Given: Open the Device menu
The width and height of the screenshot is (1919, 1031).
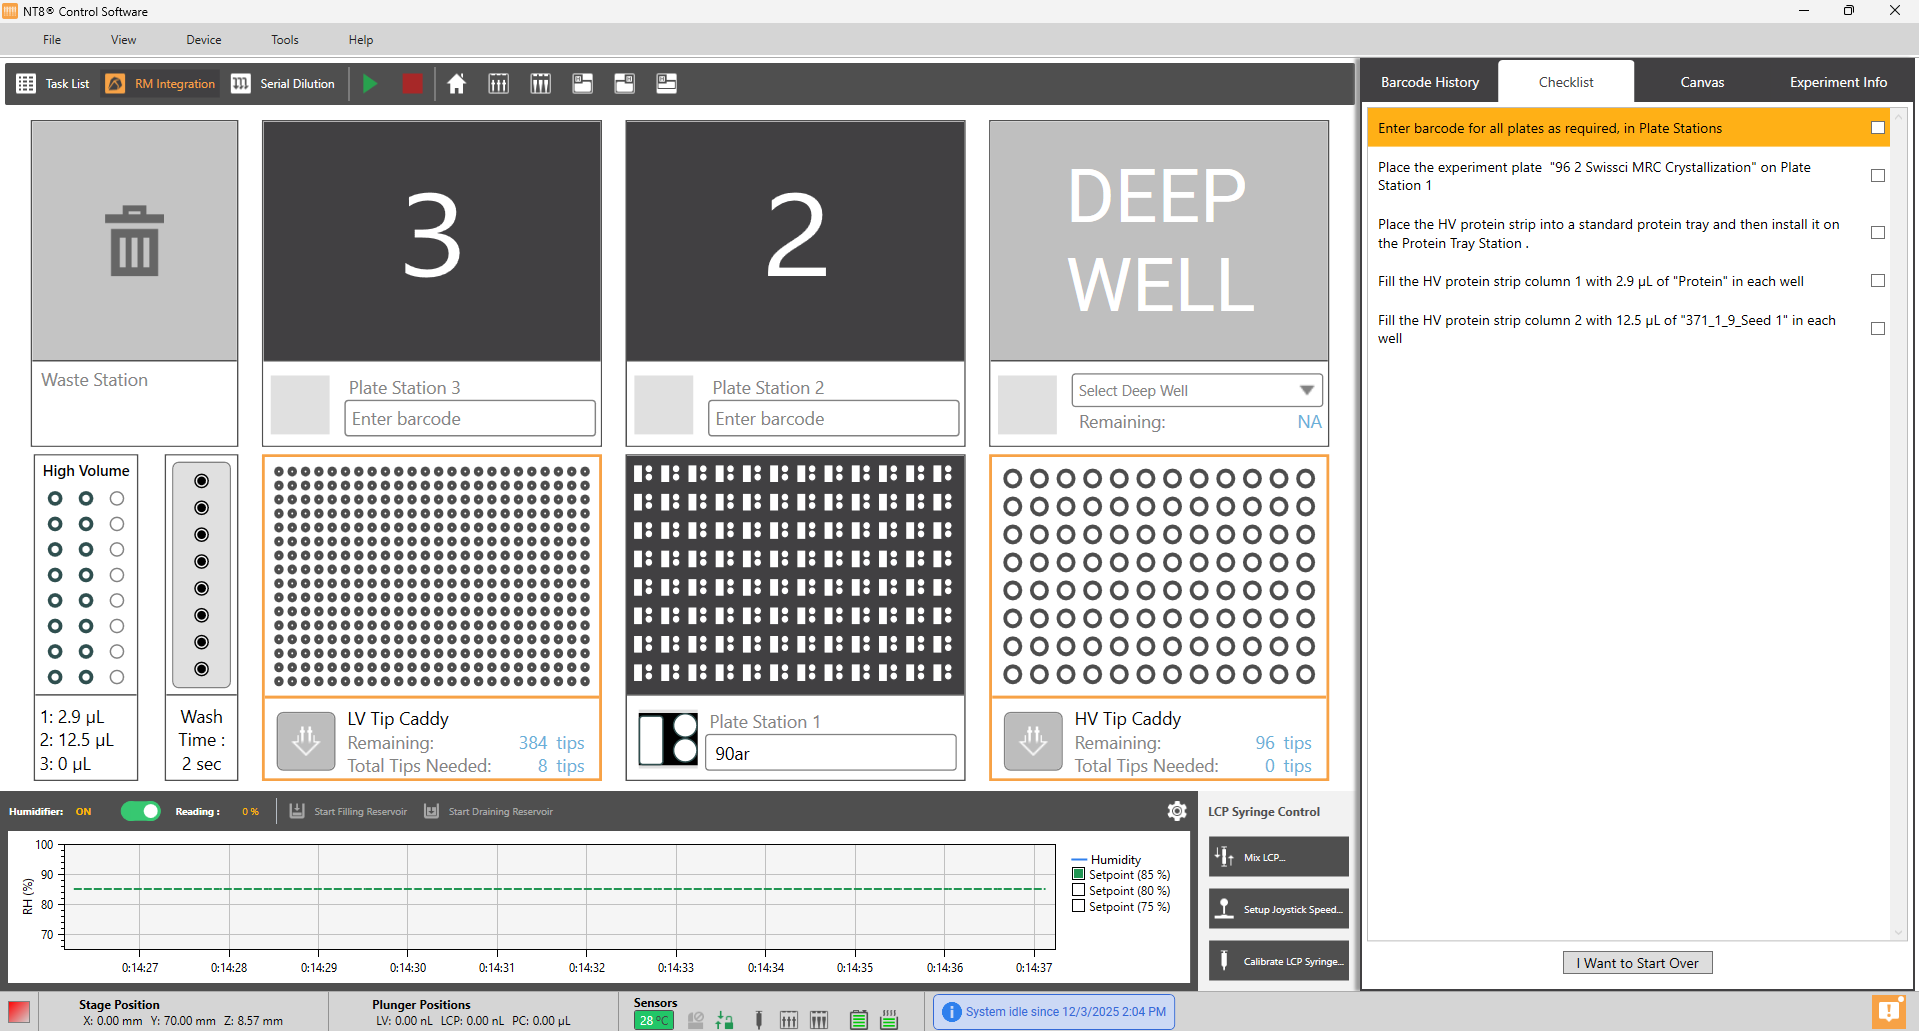Looking at the screenshot, I should coord(203,40).
